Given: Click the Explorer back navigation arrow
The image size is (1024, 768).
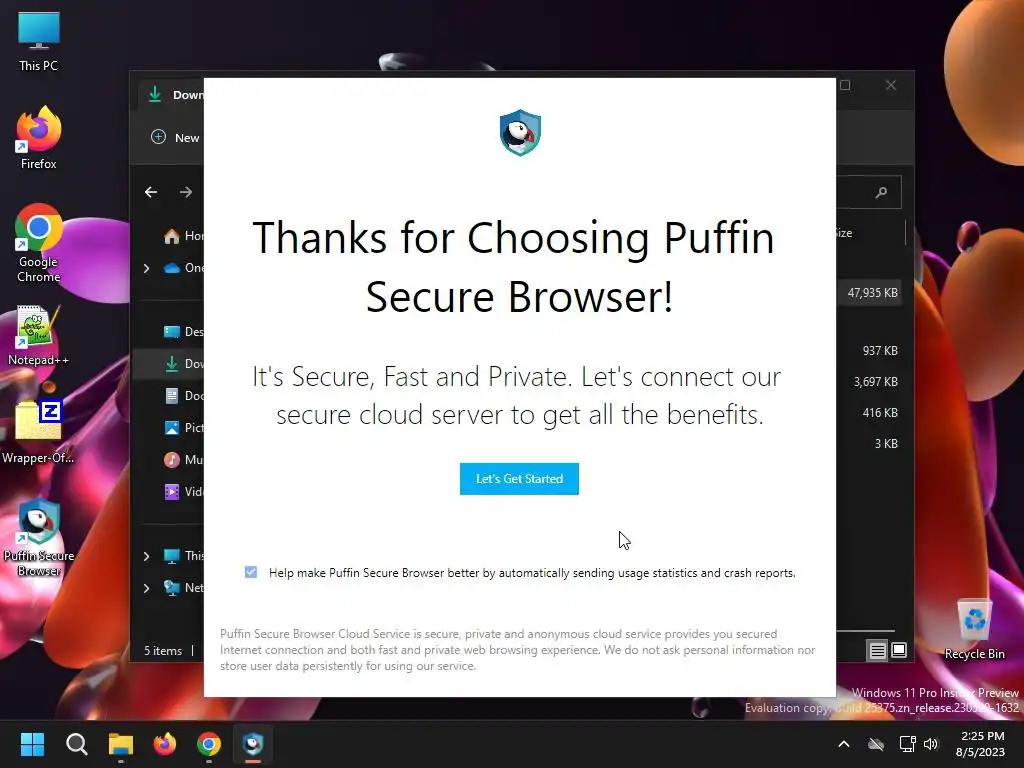Looking at the screenshot, I should click(x=151, y=192).
